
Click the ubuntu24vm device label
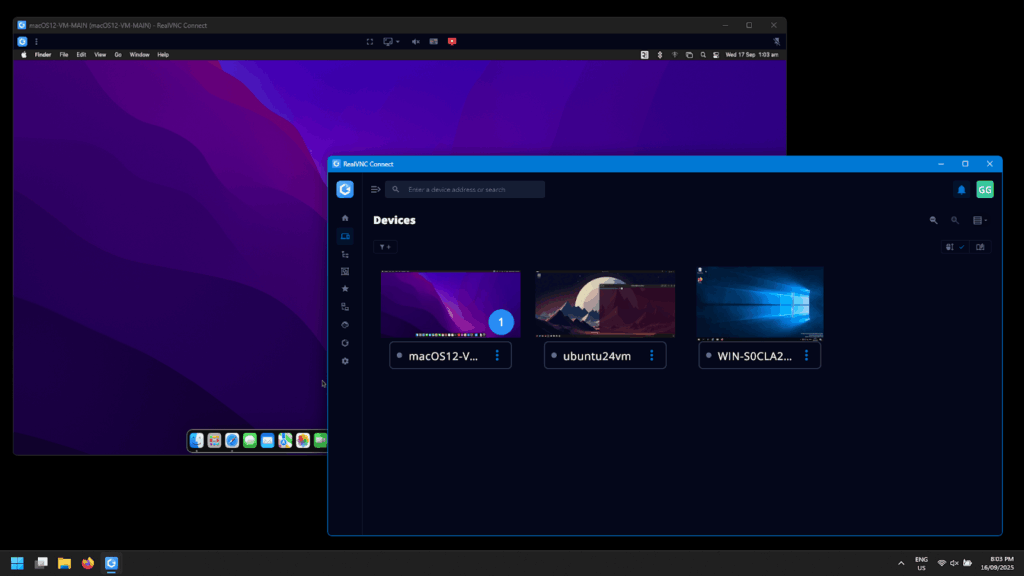(597, 355)
